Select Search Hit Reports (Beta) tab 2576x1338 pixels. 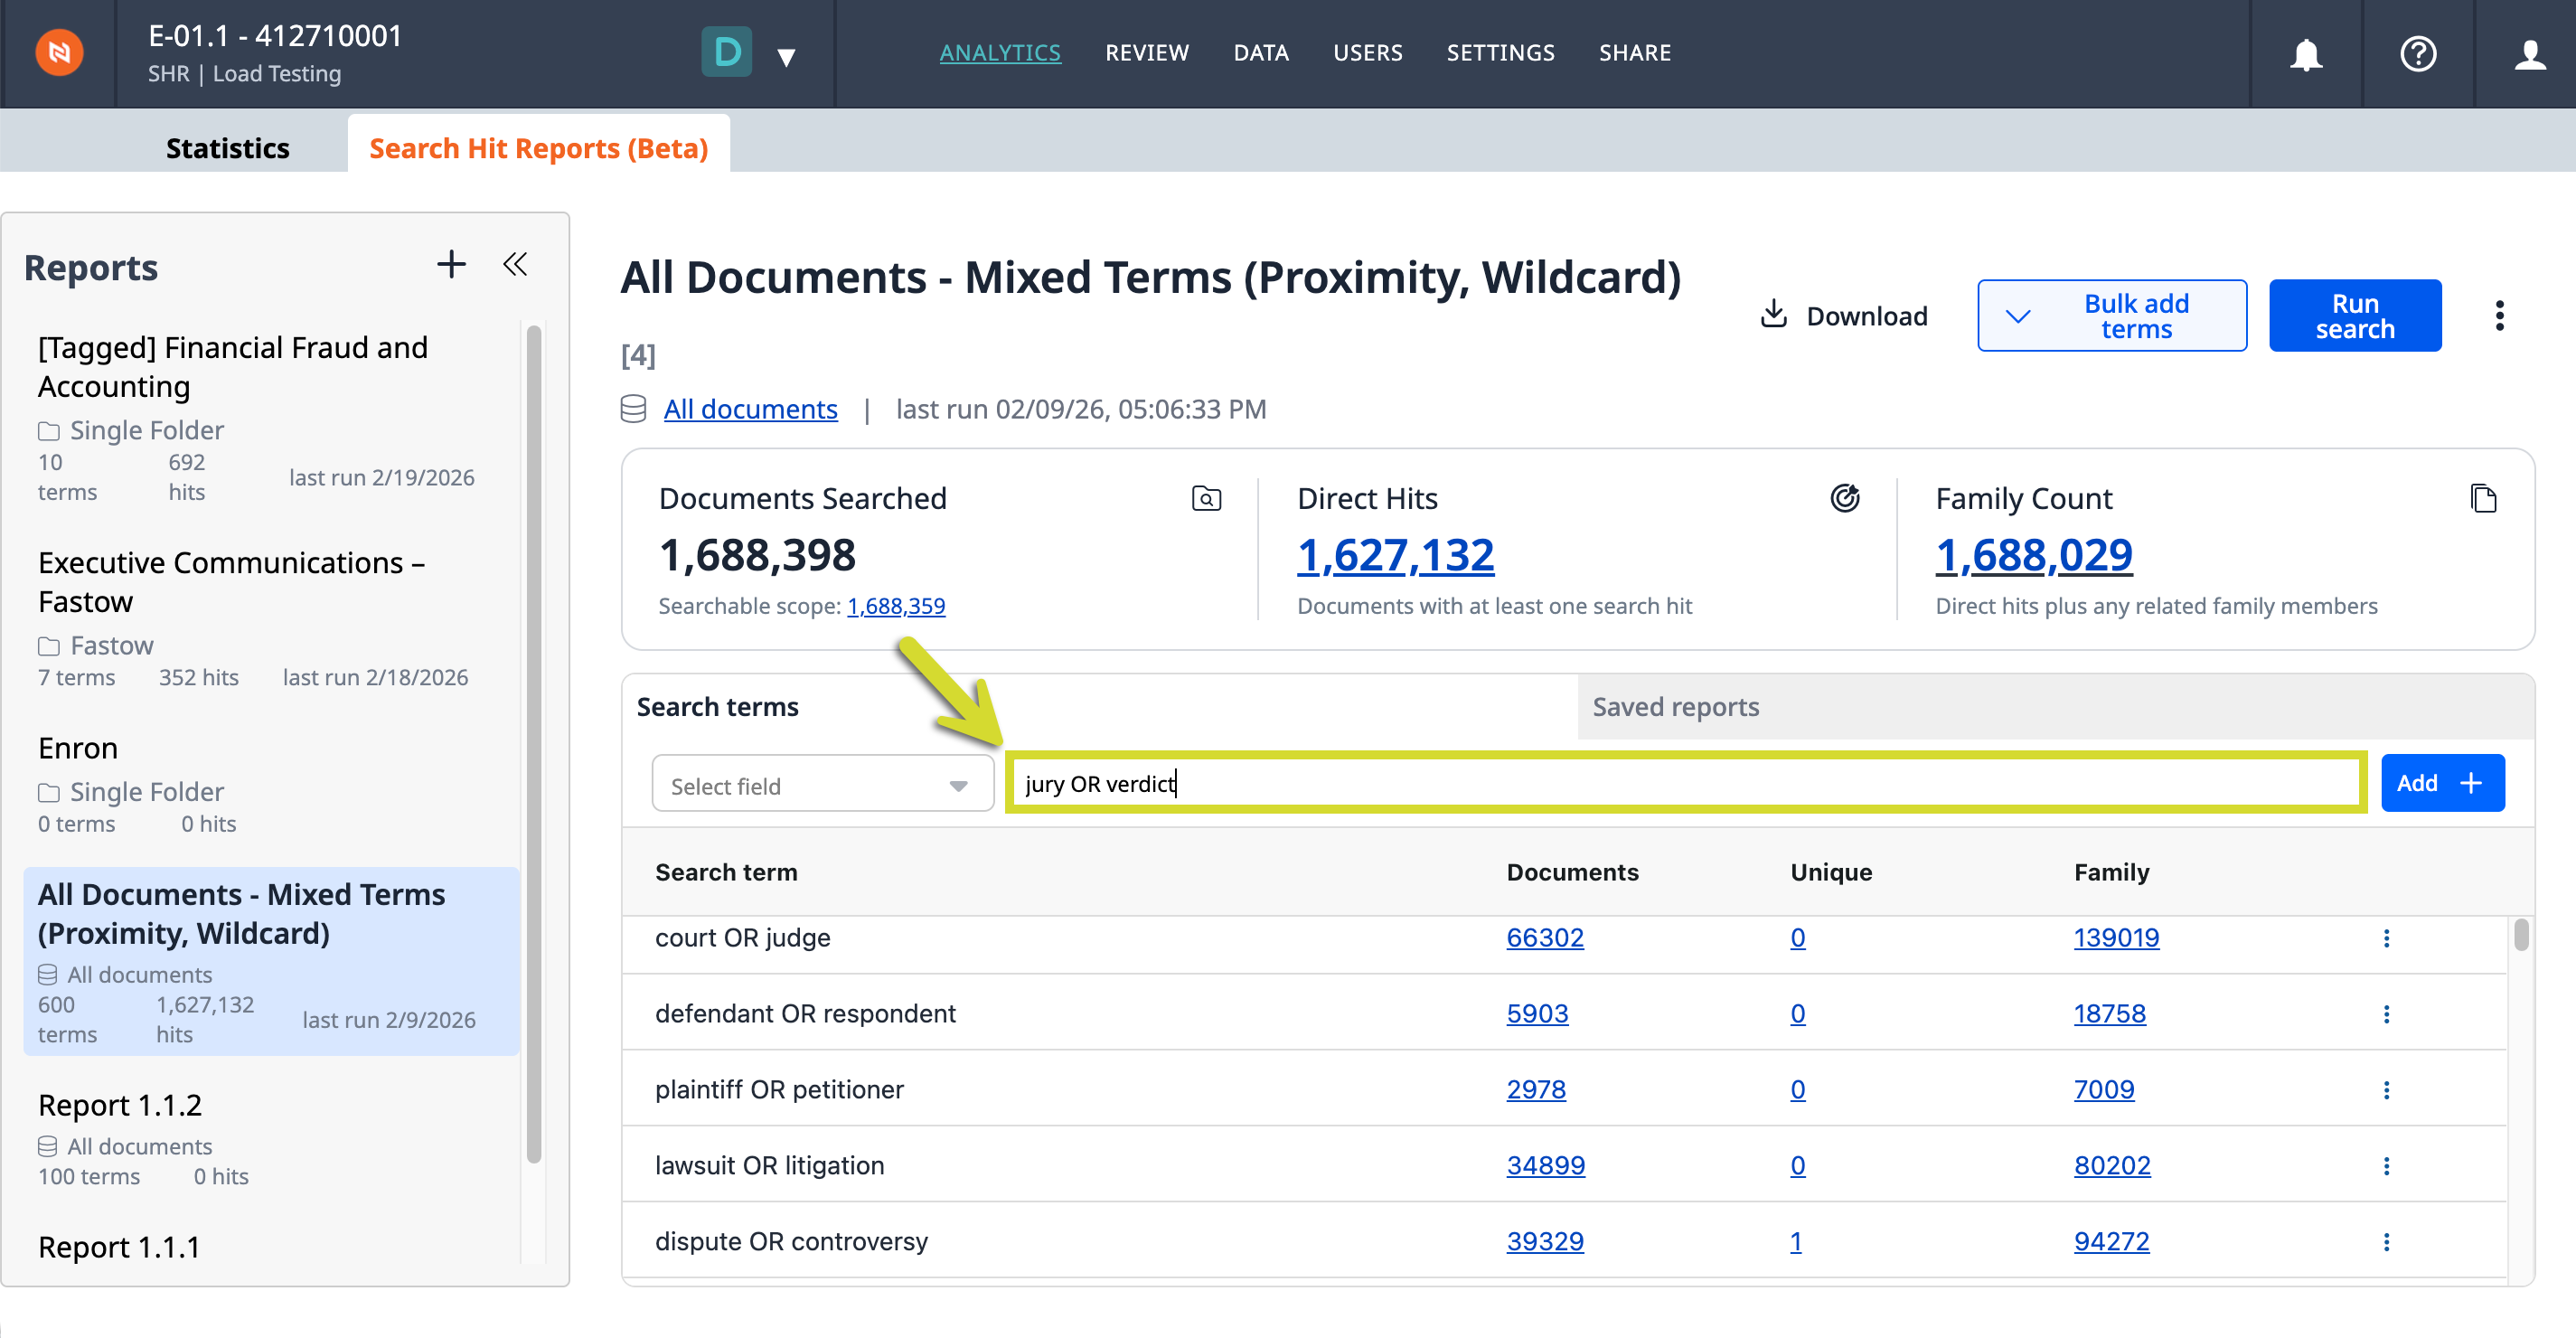coord(539,148)
